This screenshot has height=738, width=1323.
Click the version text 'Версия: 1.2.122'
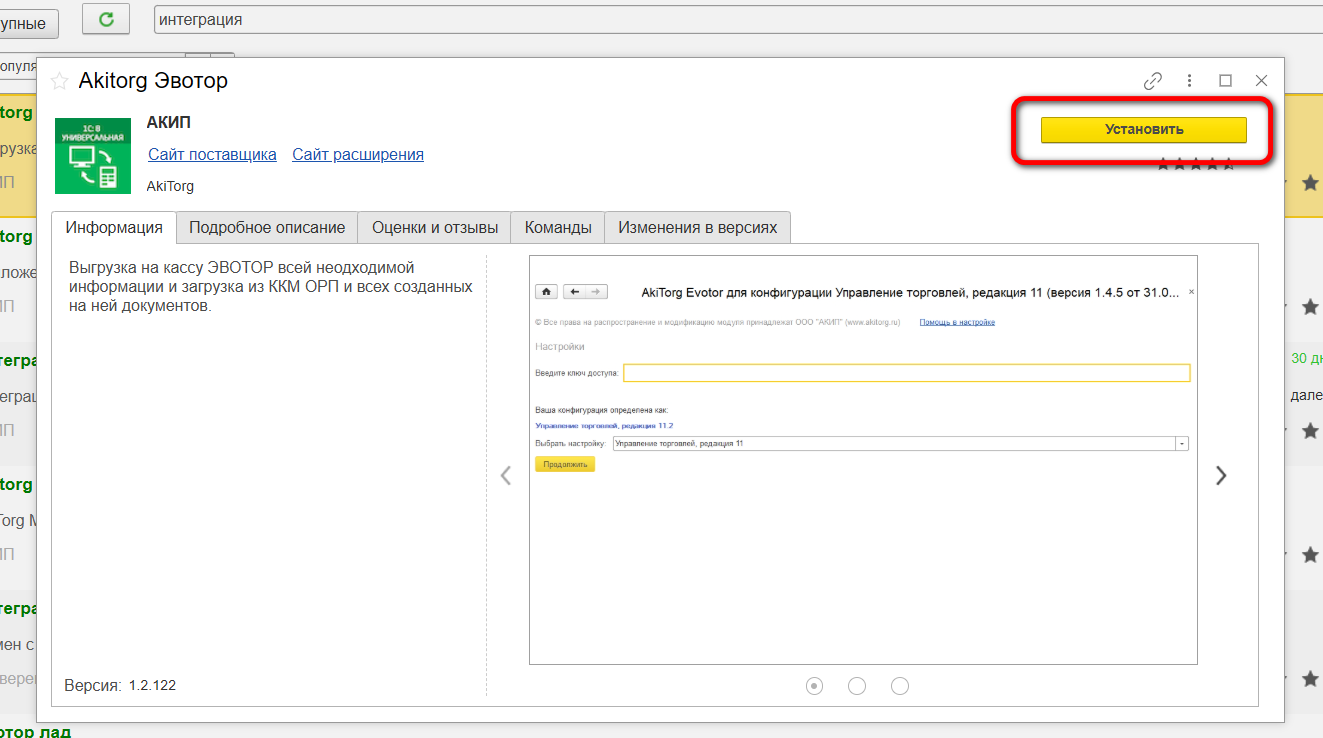[120, 686]
